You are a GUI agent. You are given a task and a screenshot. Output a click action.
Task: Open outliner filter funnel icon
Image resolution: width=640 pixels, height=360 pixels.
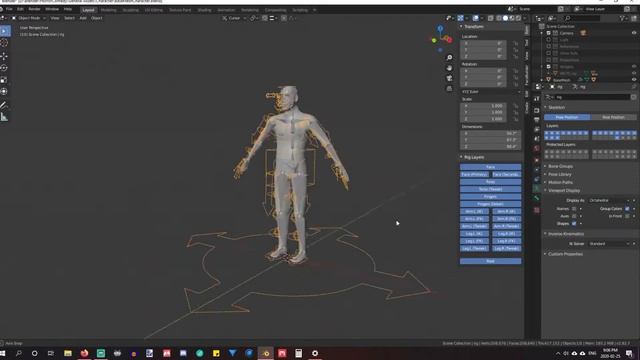622,18
